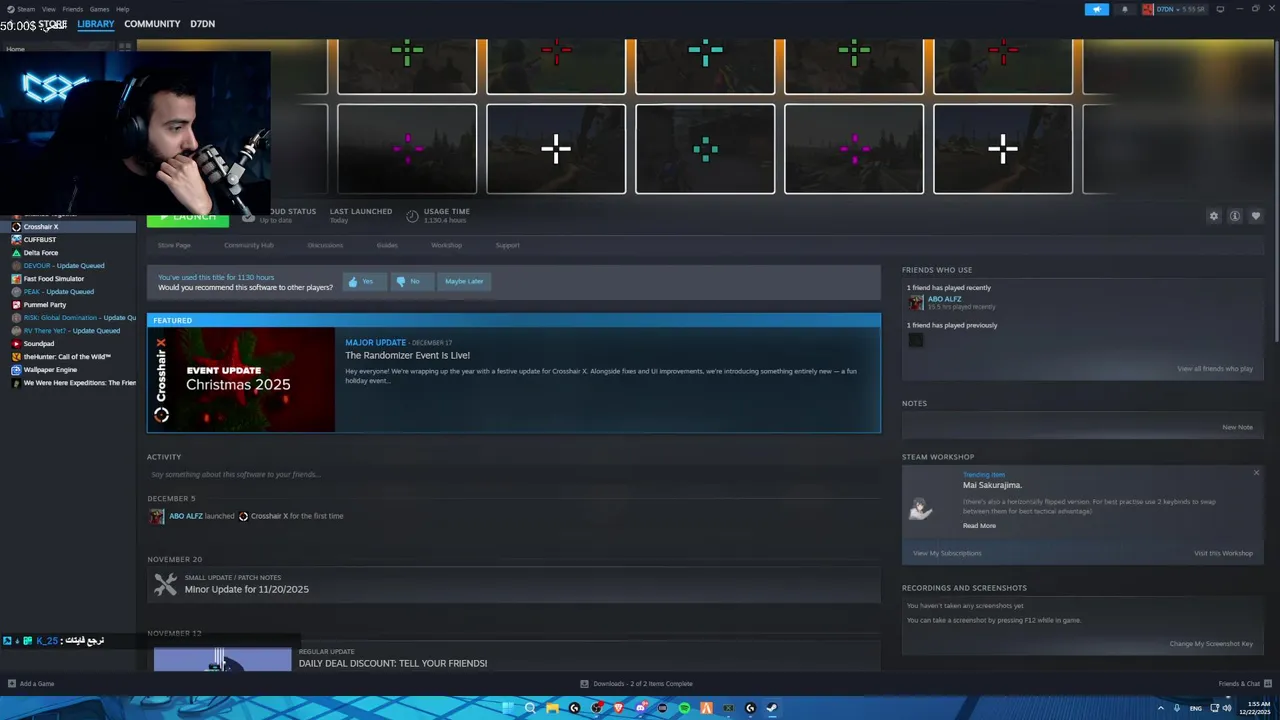Open the notifications bell in Steam
The height and width of the screenshot is (720, 1280).
pos(1125,9)
